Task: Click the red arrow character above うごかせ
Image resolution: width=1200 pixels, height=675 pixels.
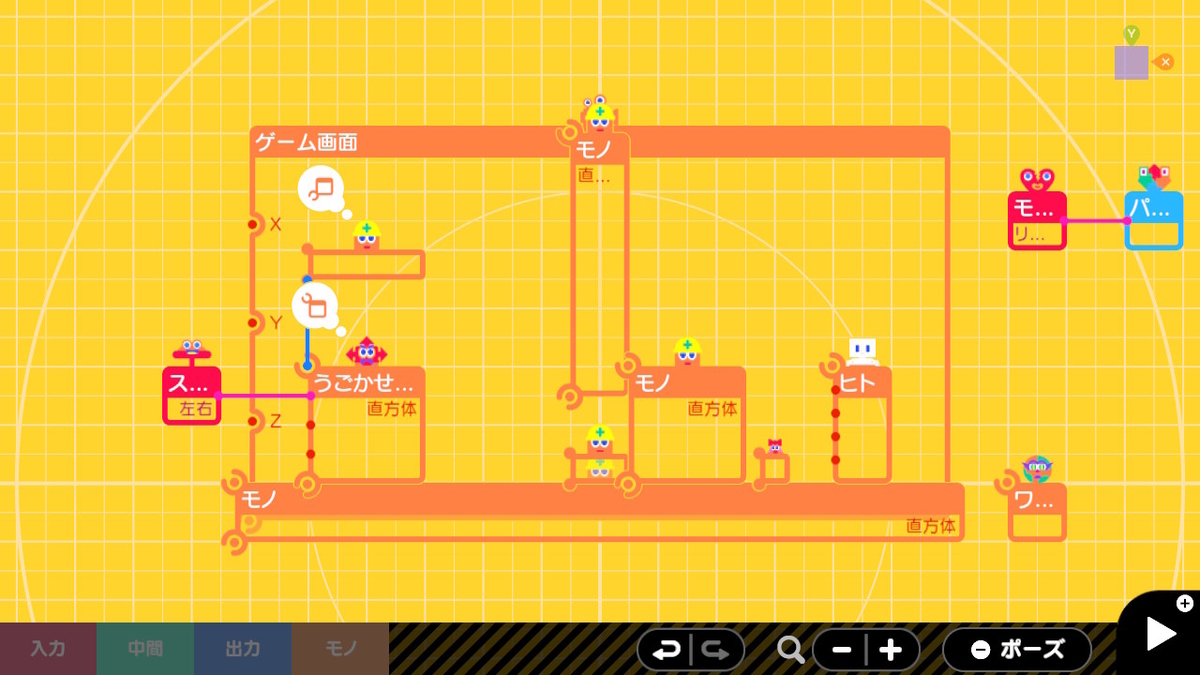Action: coord(366,352)
